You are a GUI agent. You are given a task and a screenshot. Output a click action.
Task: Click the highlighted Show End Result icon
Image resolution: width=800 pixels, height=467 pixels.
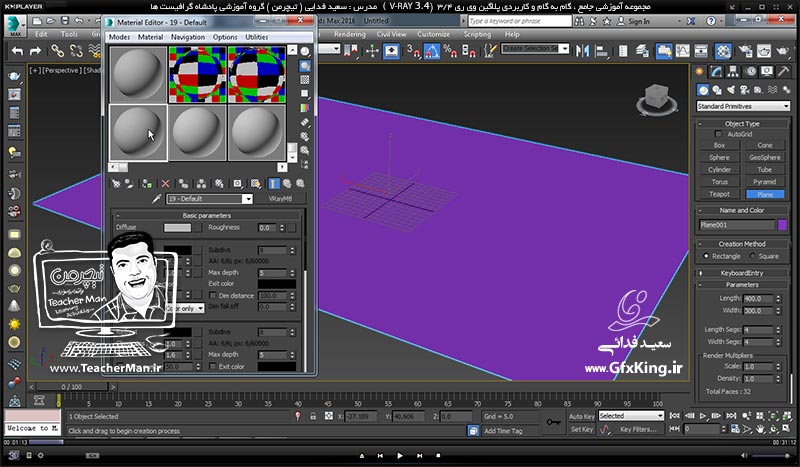[x=274, y=184]
